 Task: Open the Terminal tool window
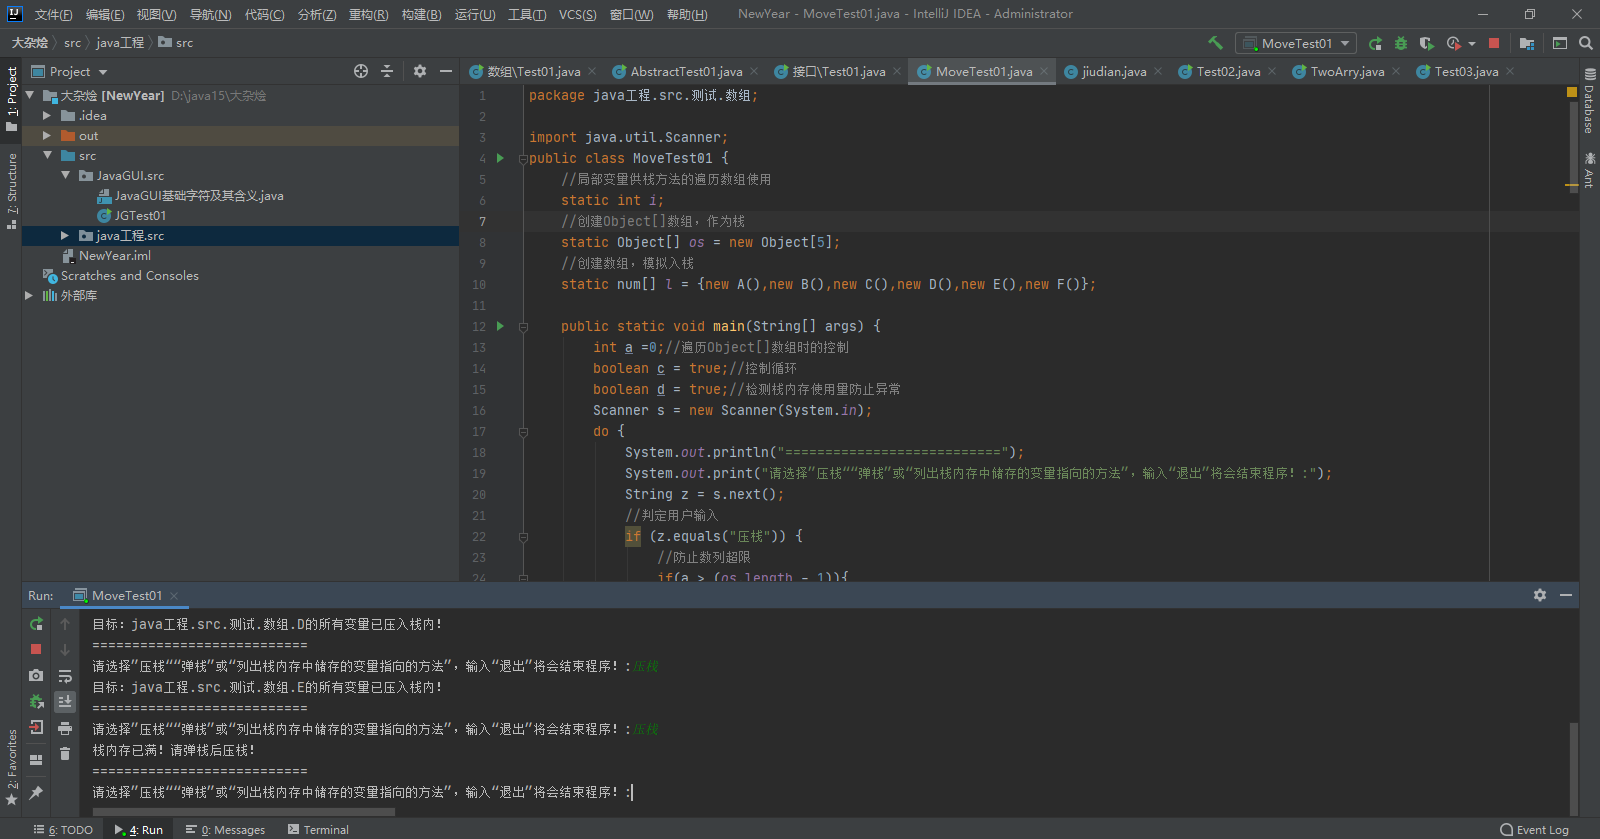tap(318, 829)
